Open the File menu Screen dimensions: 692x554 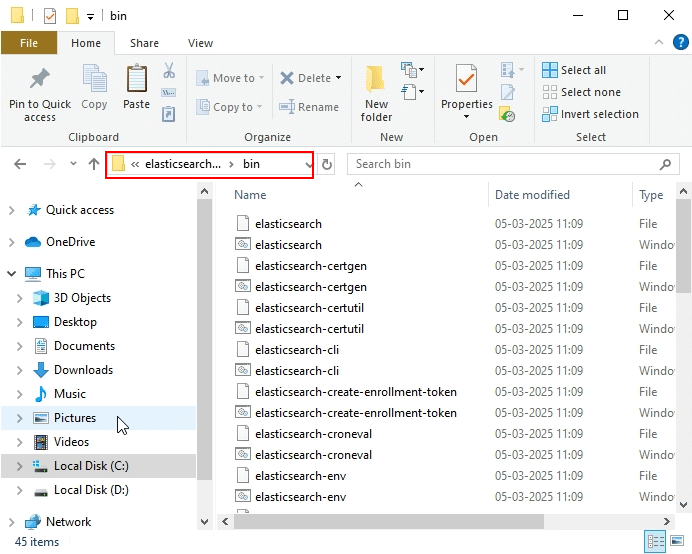click(29, 43)
